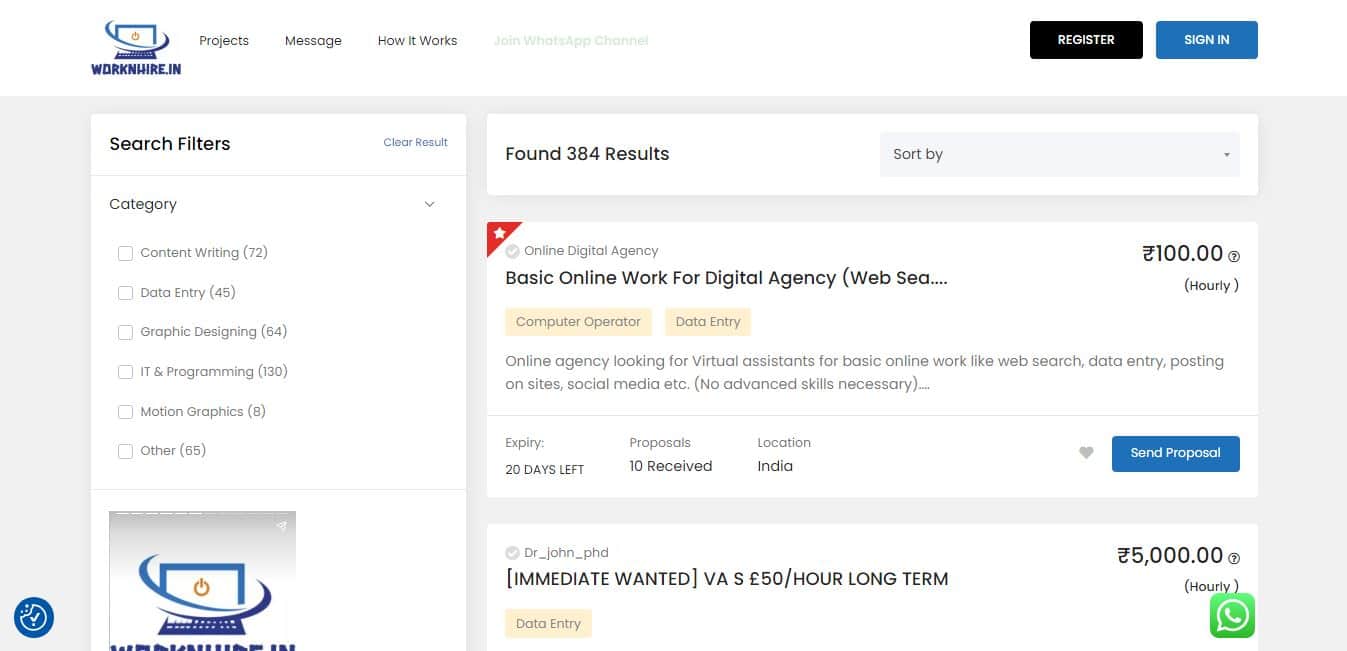
Task: Tick the IT & Programming checkbox
Action: click(x=125, y=372)
